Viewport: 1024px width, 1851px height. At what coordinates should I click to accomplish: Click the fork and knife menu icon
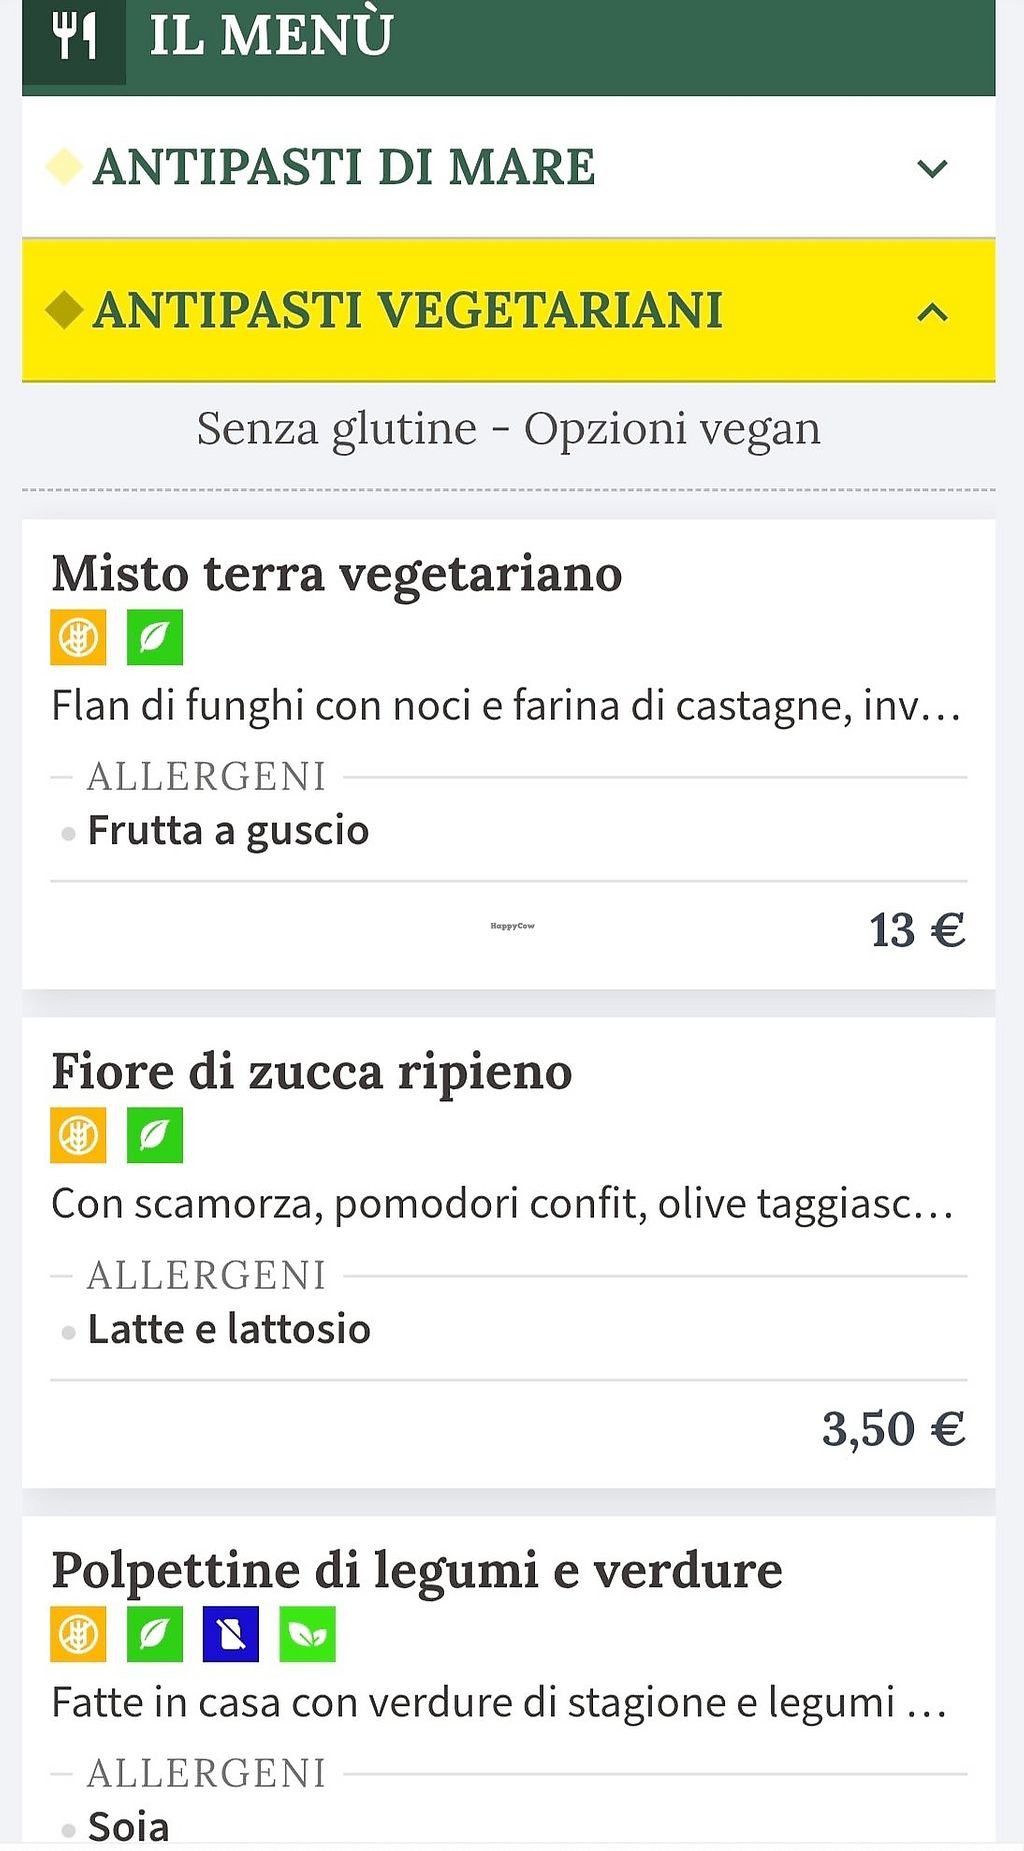(x=74, y=37)
